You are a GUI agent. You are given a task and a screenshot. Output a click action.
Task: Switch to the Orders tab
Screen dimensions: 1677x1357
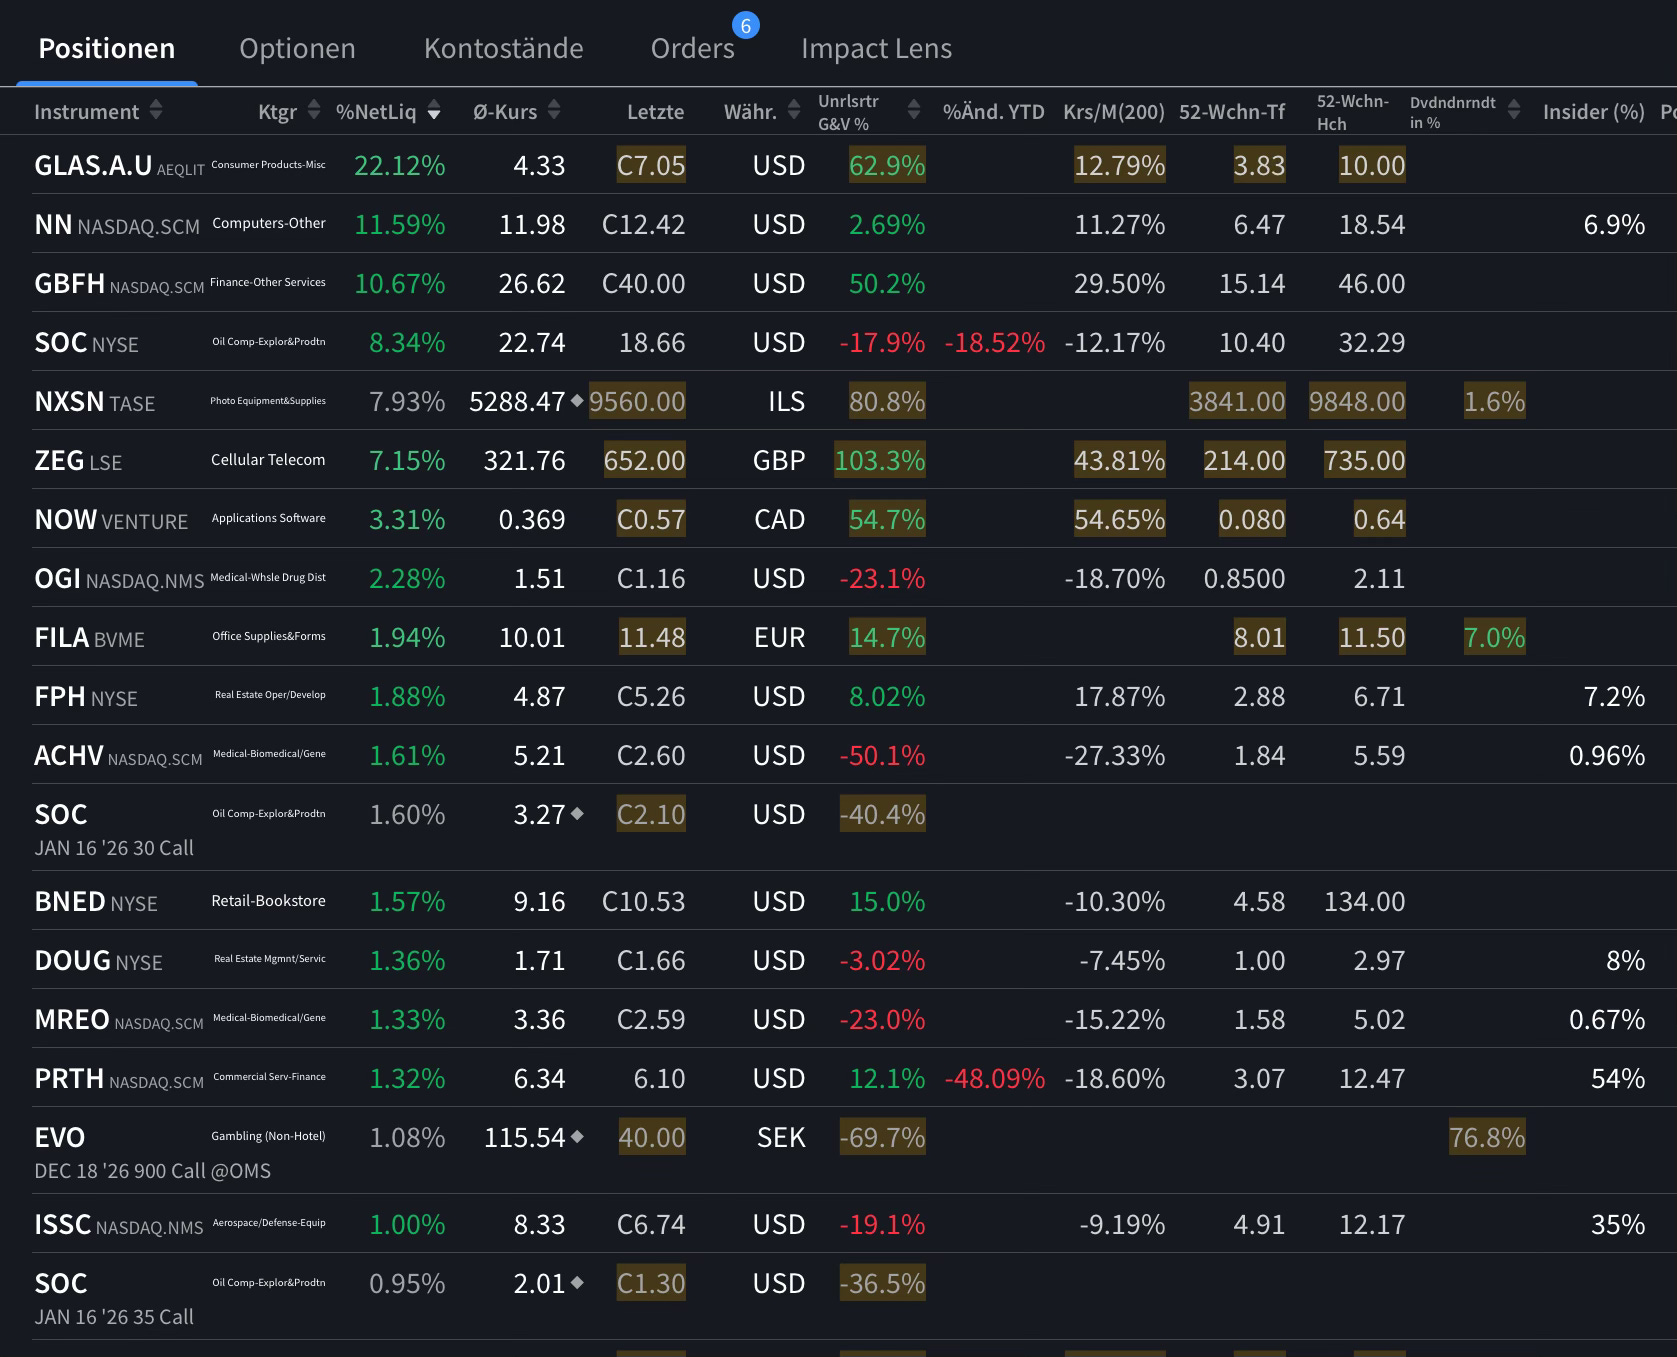(x=692, y=48)
